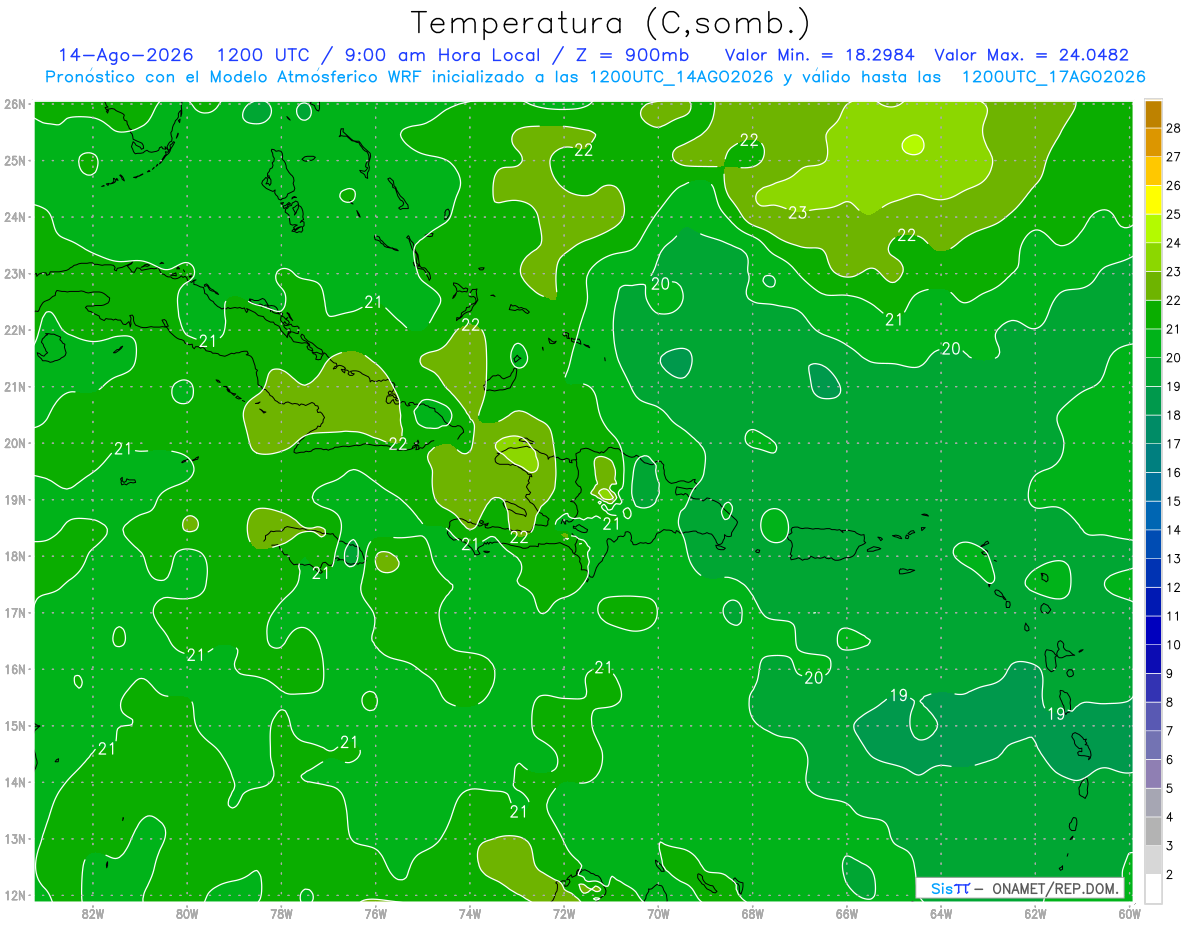Click the "23N" latitude axis label

[14, 273]
